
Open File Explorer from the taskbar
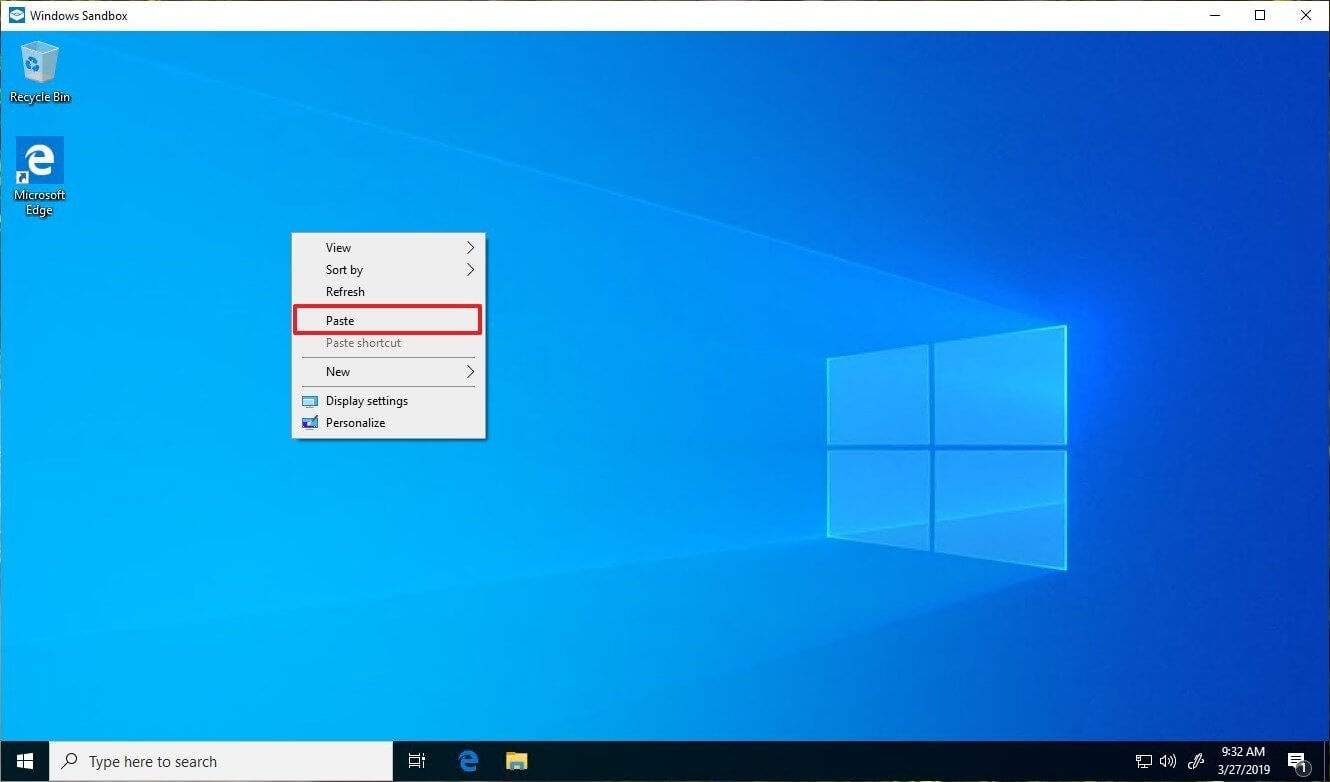coord(516,761)
